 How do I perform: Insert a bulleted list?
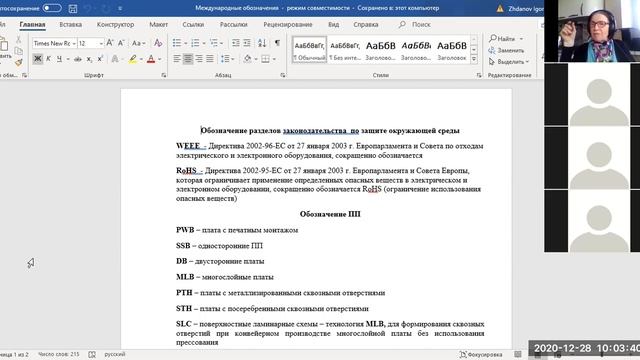coord(177,43)
